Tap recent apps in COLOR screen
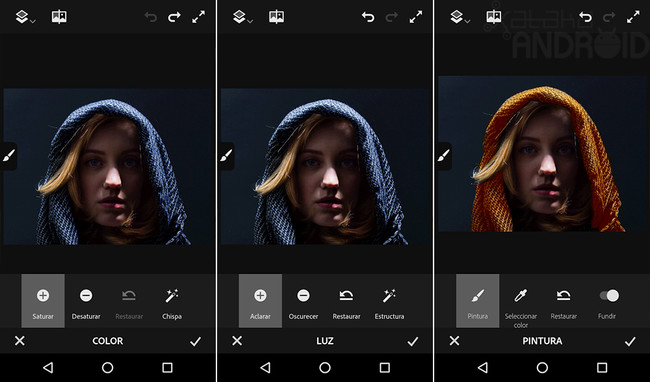This screenshot has height=382, width=650. coord(167,367)
